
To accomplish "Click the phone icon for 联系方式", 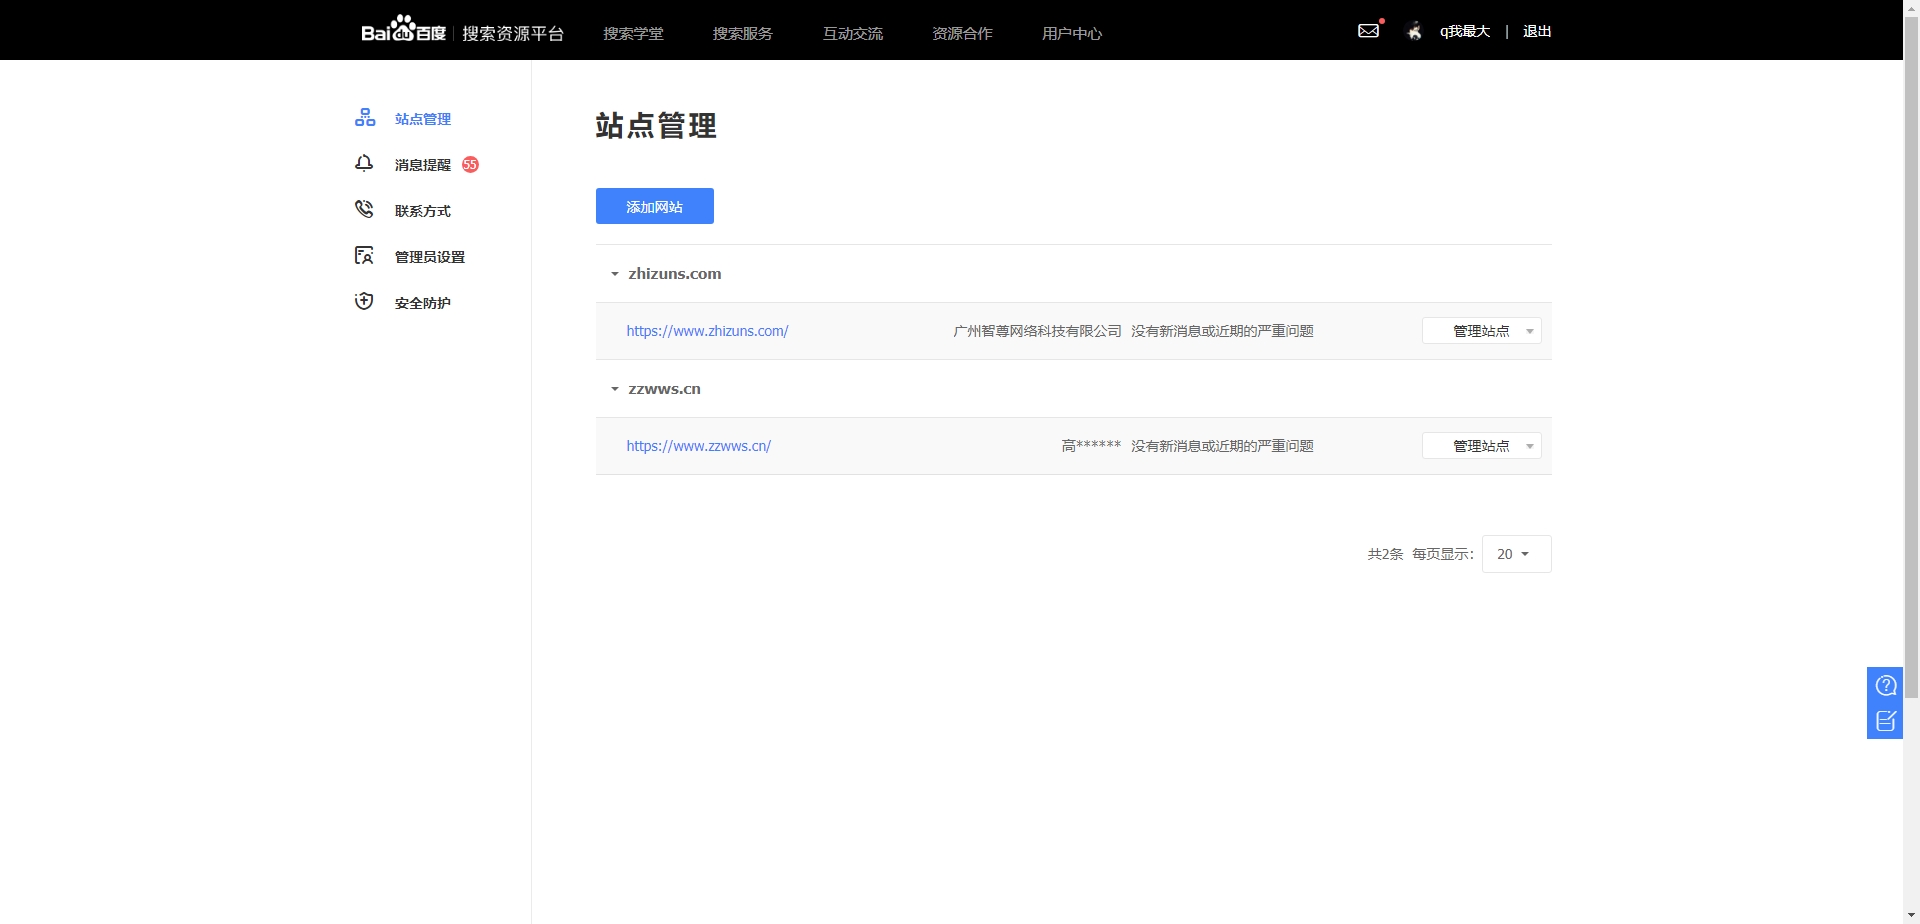I will pyautogui.click(x=364, y=210).
